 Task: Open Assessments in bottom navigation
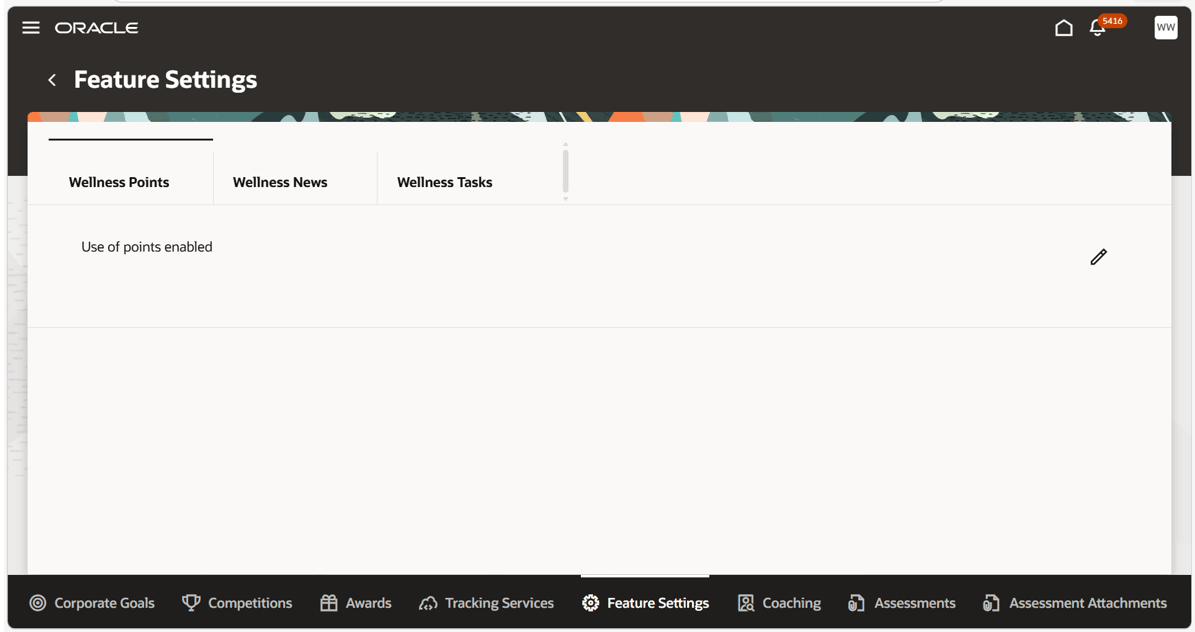click(902, 603)
